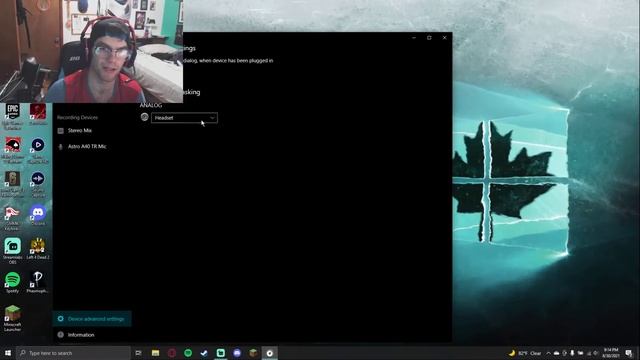The image size is (640, 360).
Task: Open Discord from the taskbar
Action: coord(237,353)
